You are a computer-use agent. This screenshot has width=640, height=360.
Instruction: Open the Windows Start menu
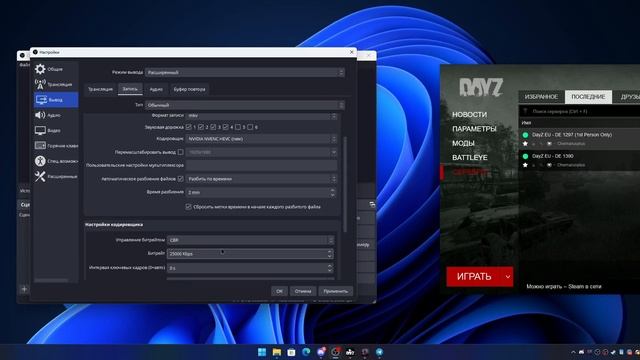click(x=262, y=352)
